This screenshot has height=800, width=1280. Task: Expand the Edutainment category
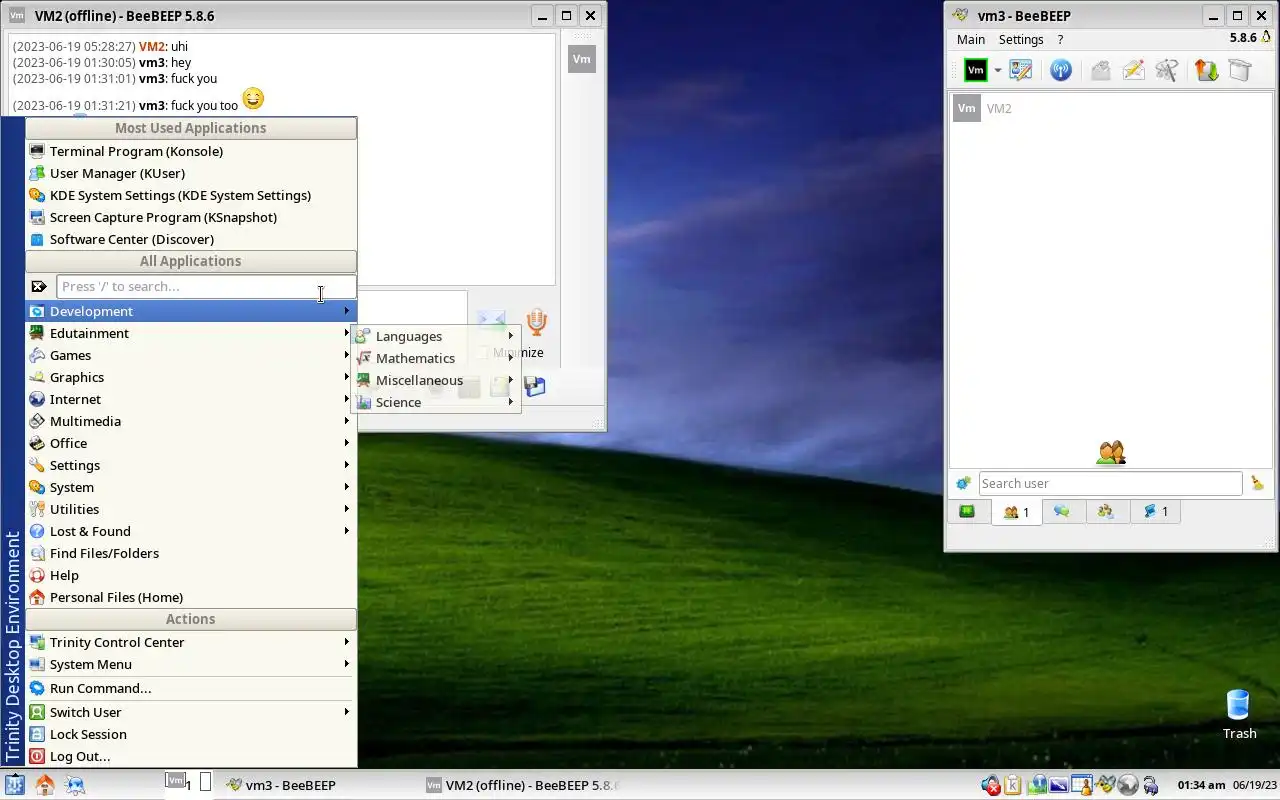tap(191, 333)
